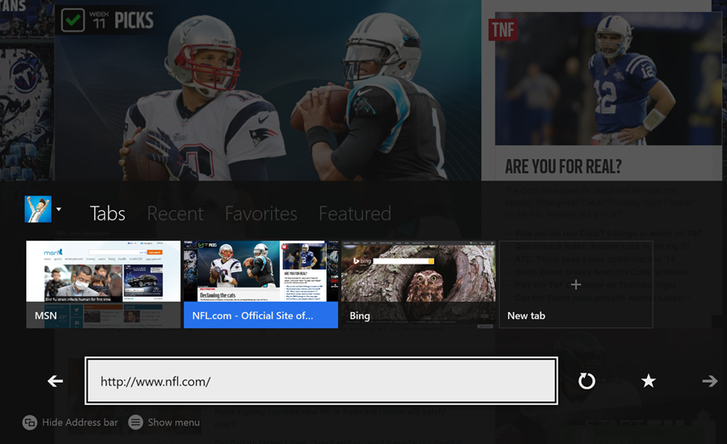Switch to the Featured section
The height and width of the screenshot is (444, 727).
(x=354, y=214)
